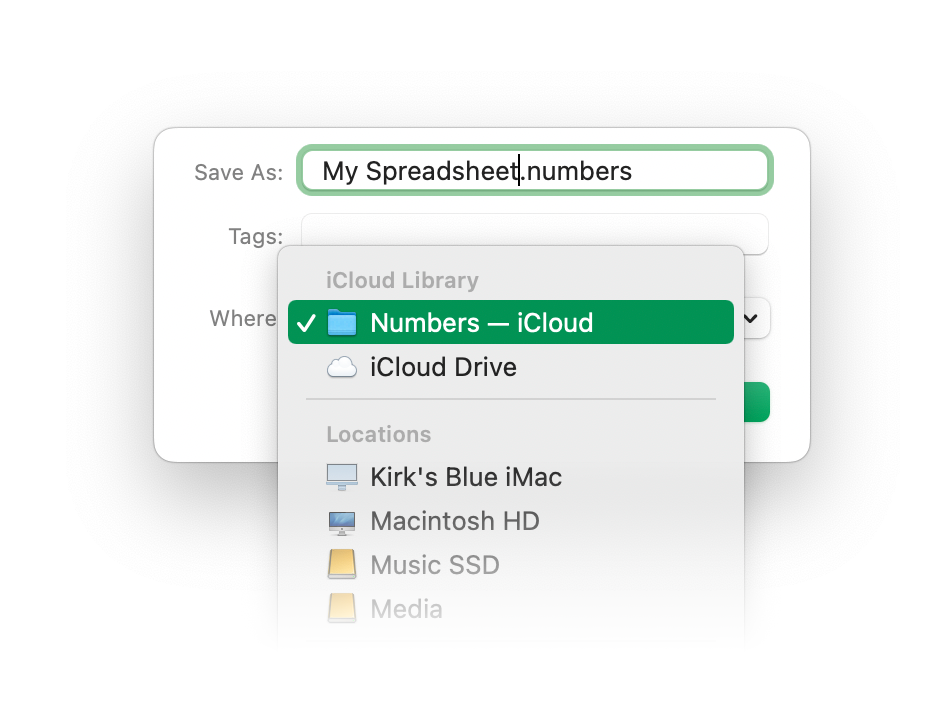Click the Media drive icon
The width and height of the screenshot is (950, 727).
342,608
